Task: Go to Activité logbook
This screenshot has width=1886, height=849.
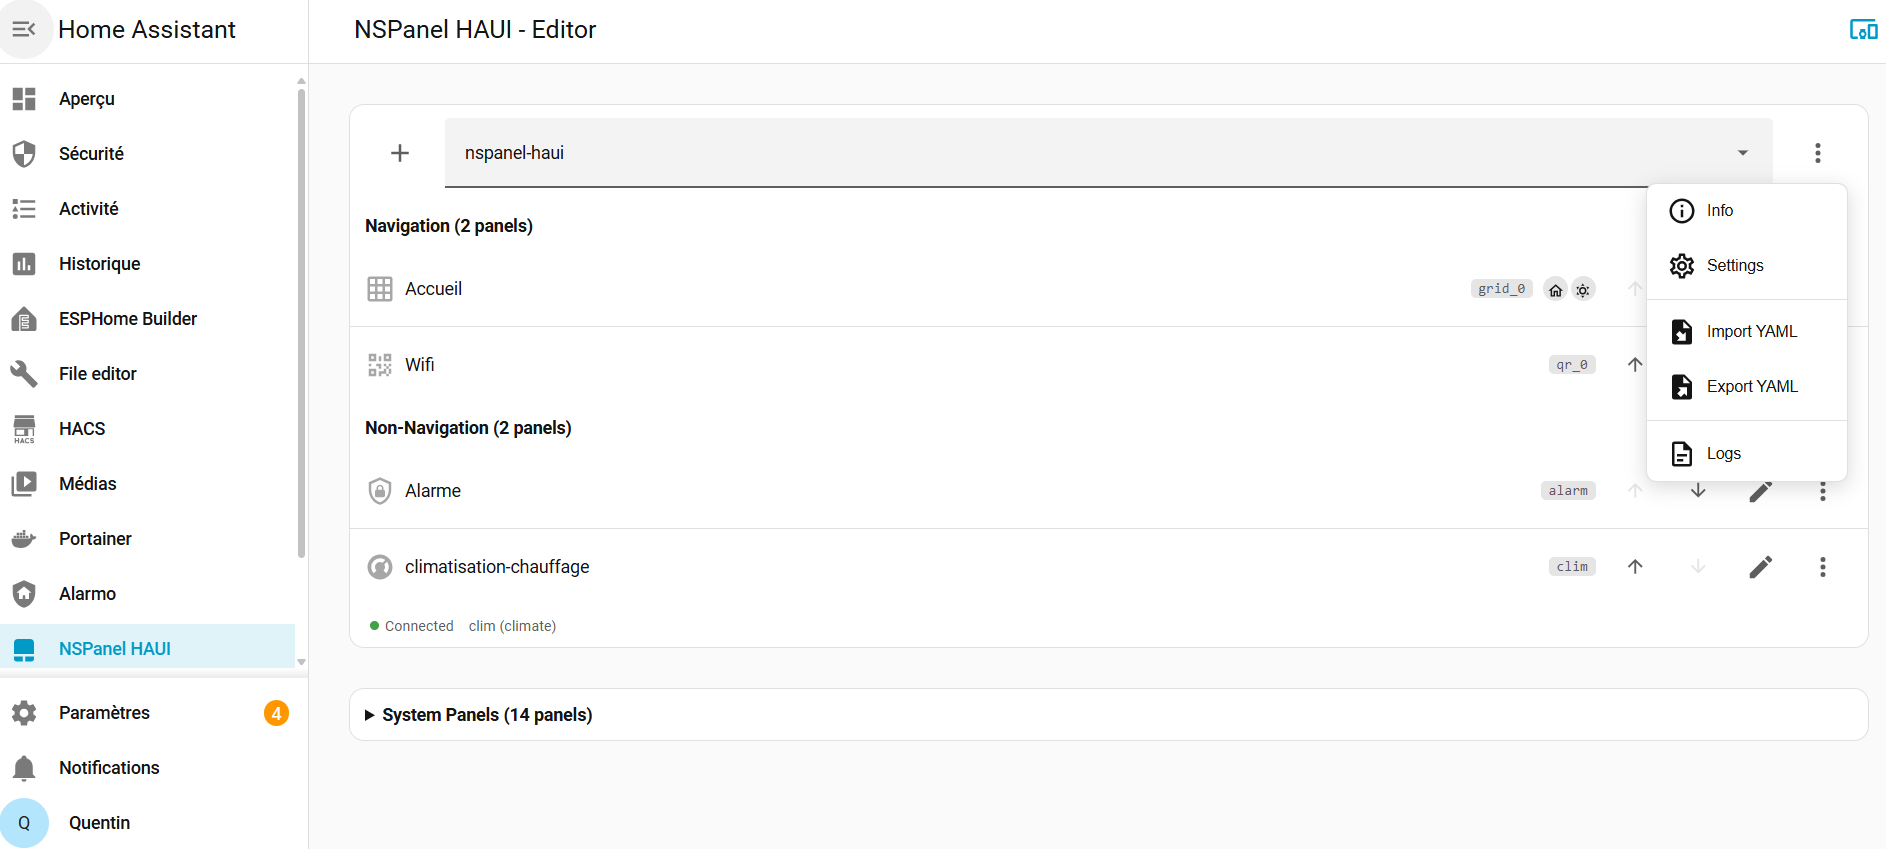Action: (148, 209)
